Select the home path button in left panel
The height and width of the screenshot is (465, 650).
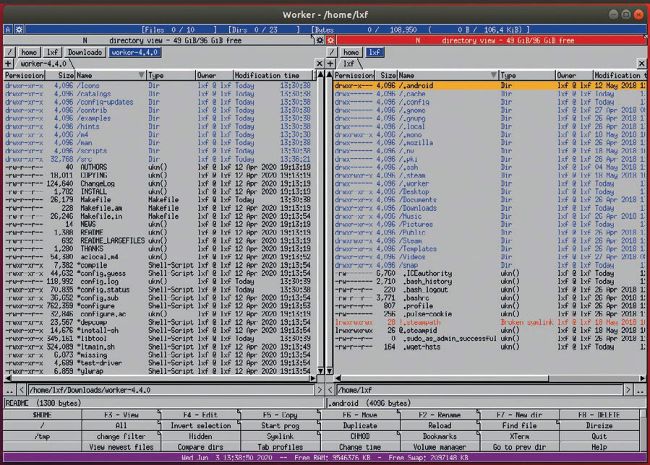click(29, 52)
